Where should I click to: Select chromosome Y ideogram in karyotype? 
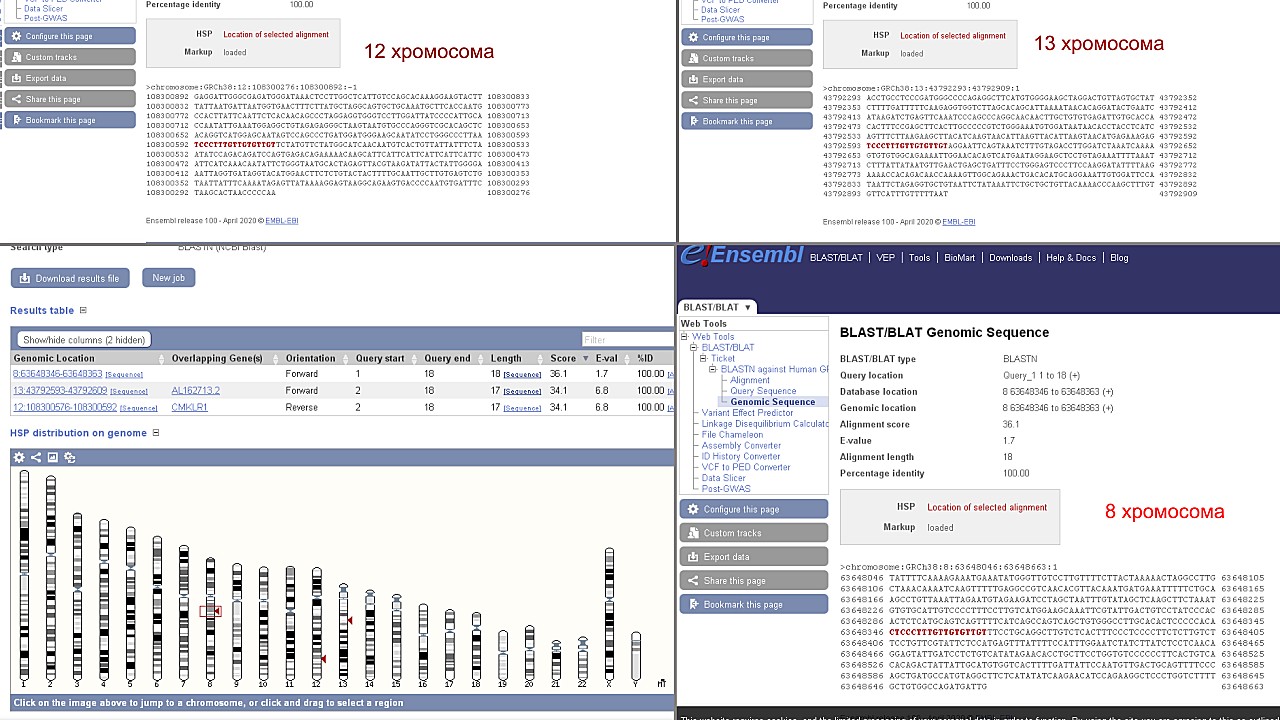[x=636, y=656]
